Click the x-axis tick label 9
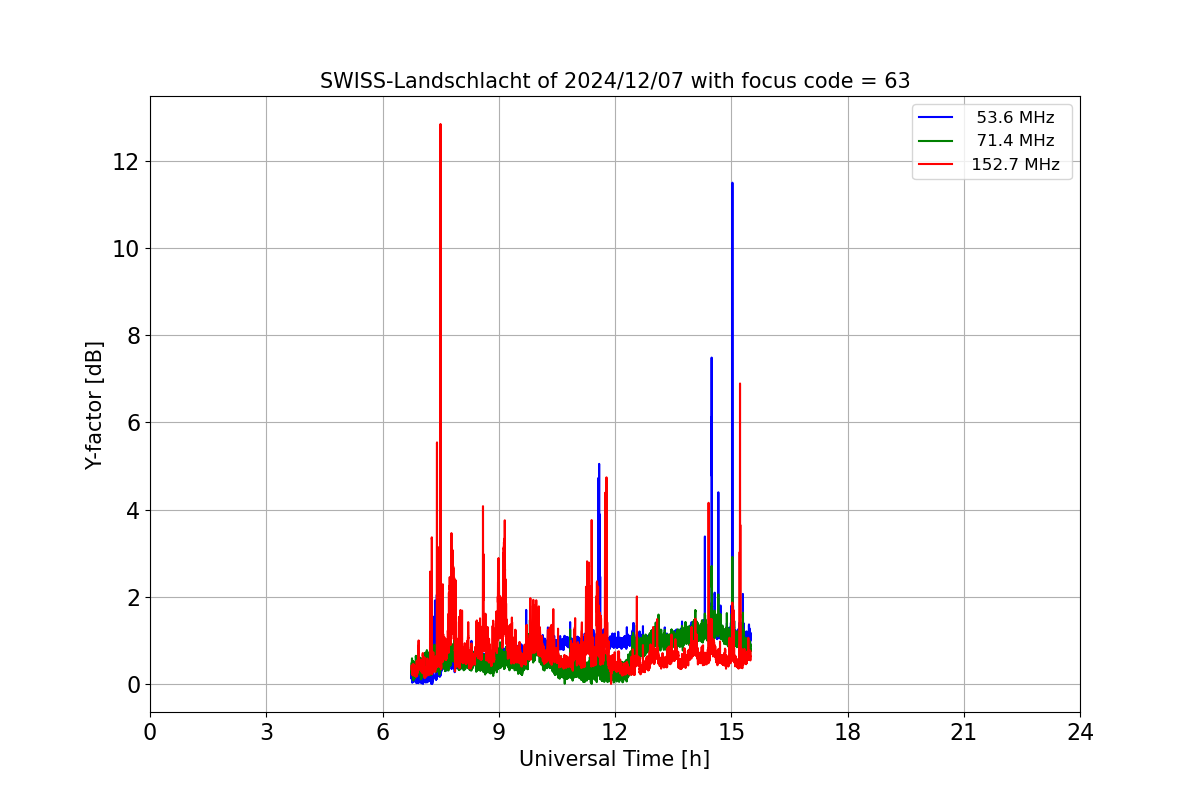 point(499,732)
